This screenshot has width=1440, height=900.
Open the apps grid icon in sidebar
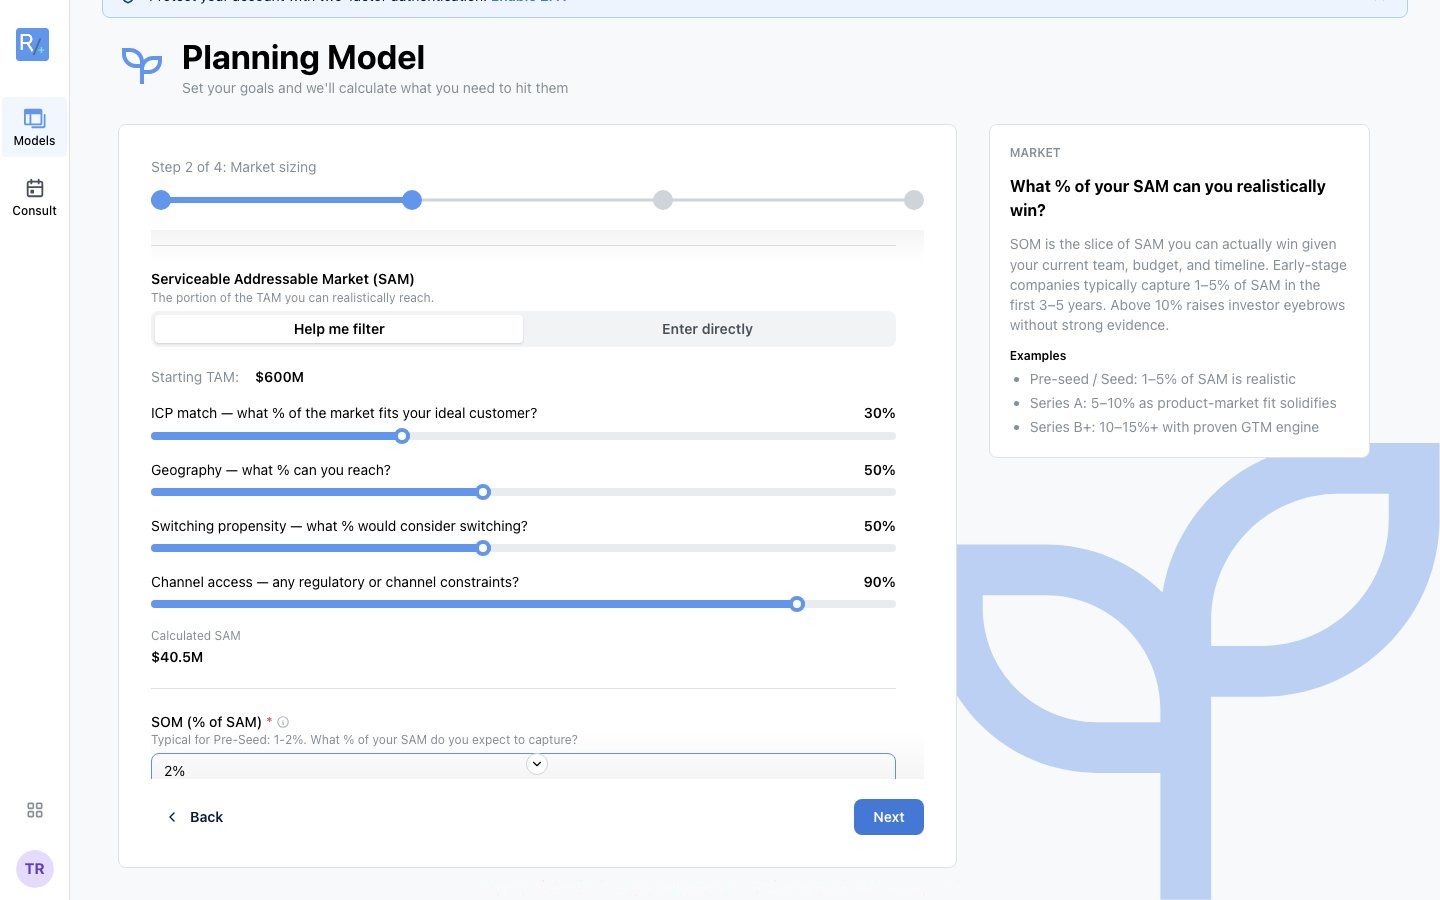point(35,810)
